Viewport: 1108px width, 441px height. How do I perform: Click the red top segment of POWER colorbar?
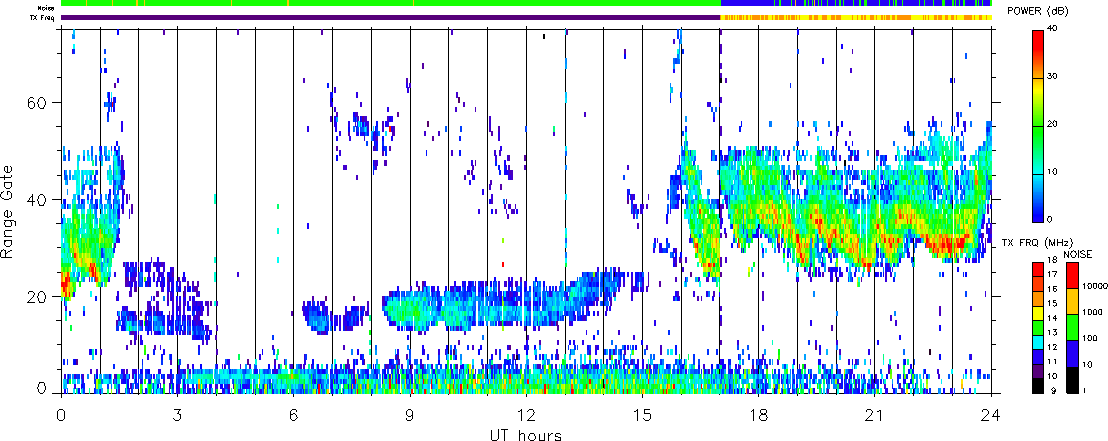(1038, 42)
